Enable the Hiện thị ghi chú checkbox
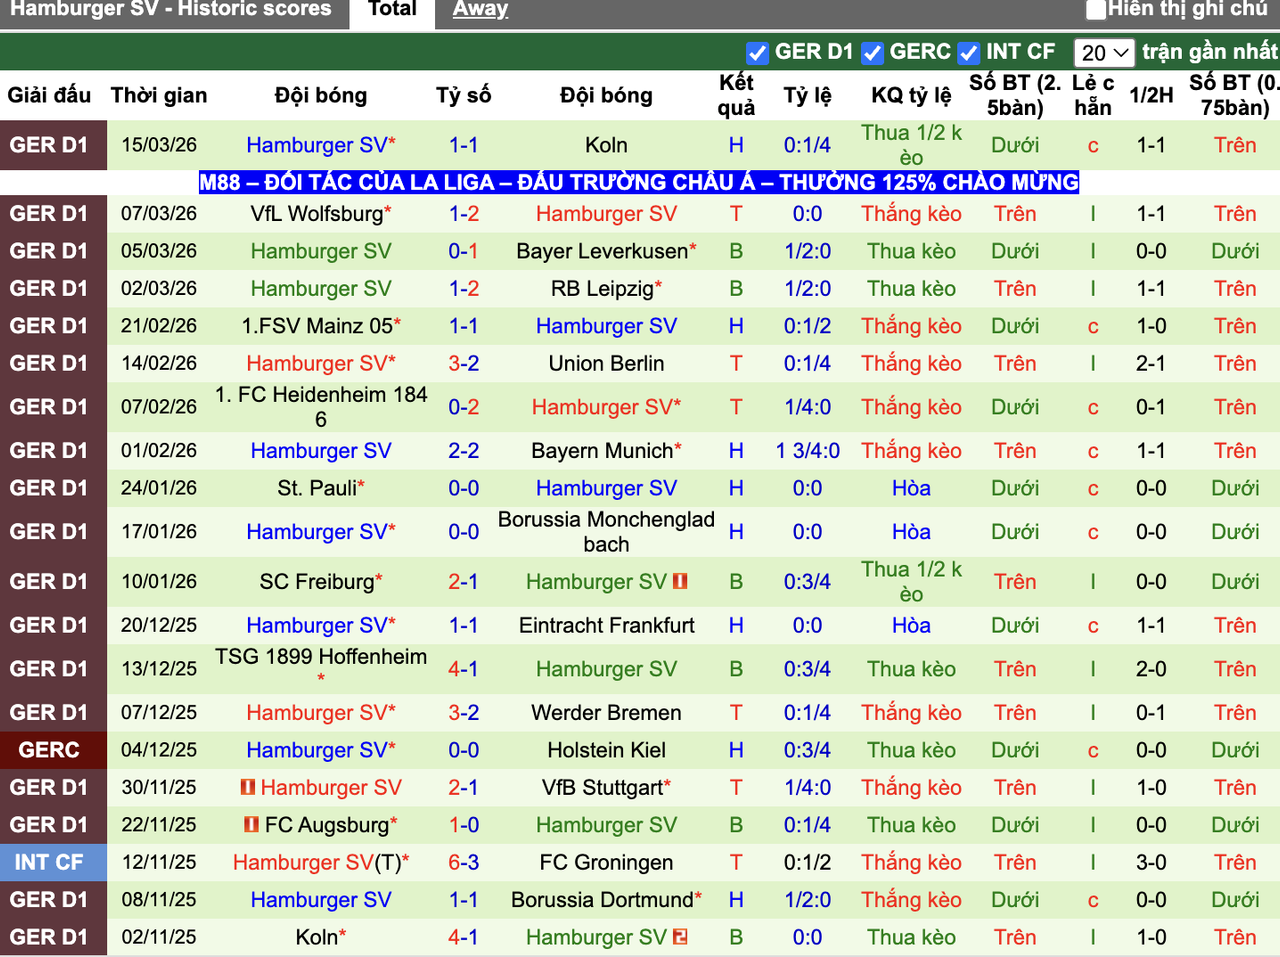1280x957 pixels. [1096, 10]
